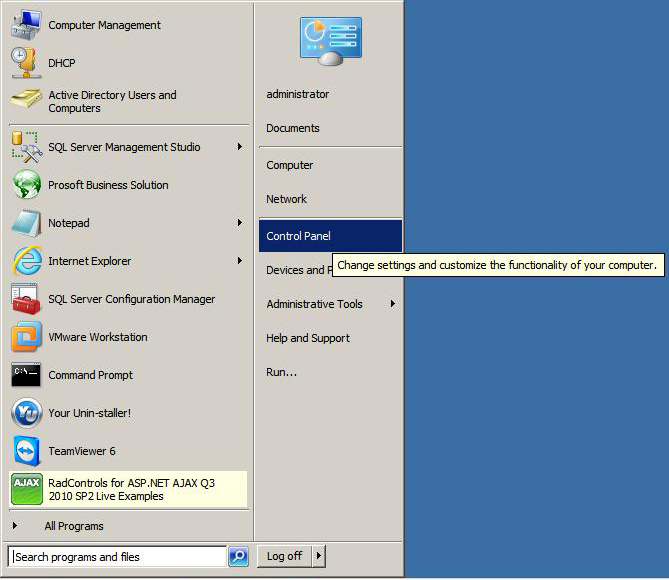
Task: Click All Programs label
Action: (74, 526)
